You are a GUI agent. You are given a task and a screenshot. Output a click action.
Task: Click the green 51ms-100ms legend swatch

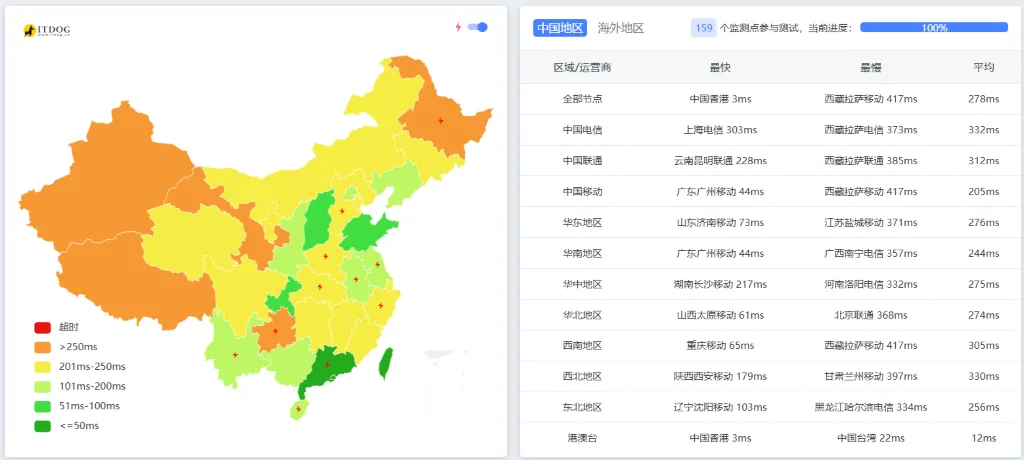coord(42,406)
